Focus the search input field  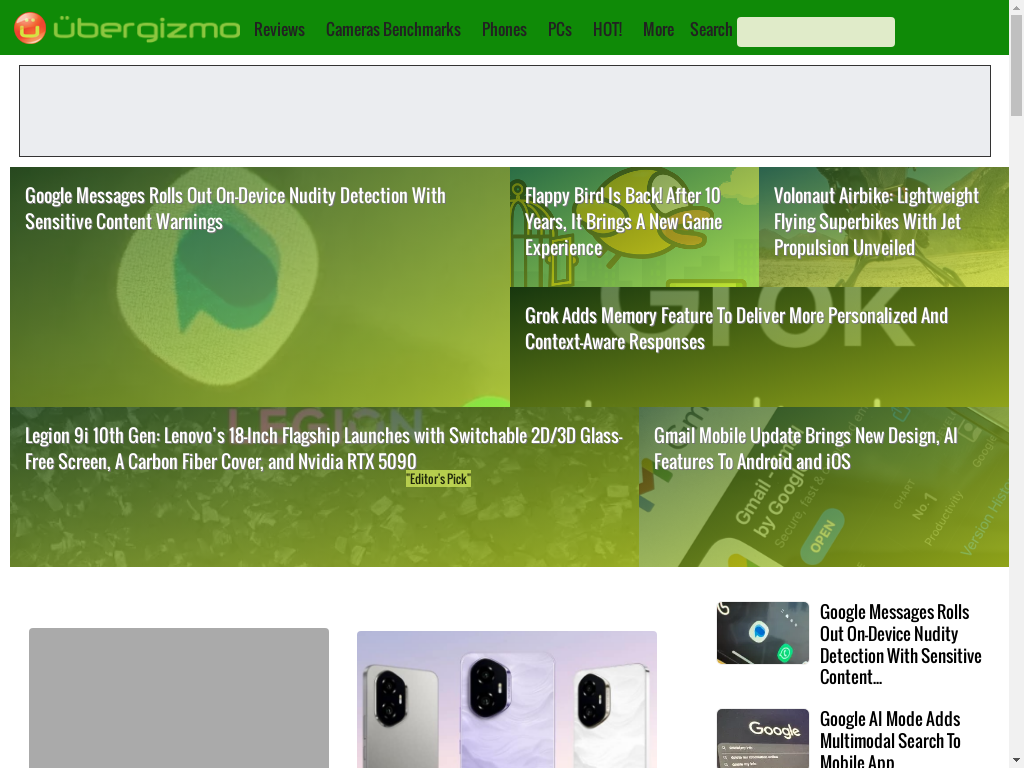click(816, 32)
